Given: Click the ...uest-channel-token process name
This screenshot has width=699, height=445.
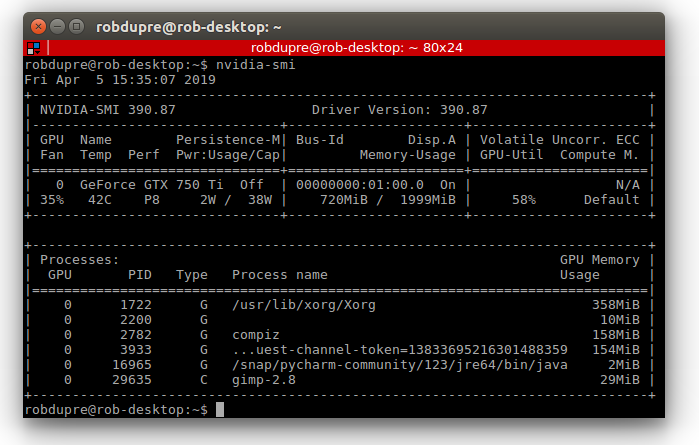Looking at the screenshot, I should click(399, 350).
